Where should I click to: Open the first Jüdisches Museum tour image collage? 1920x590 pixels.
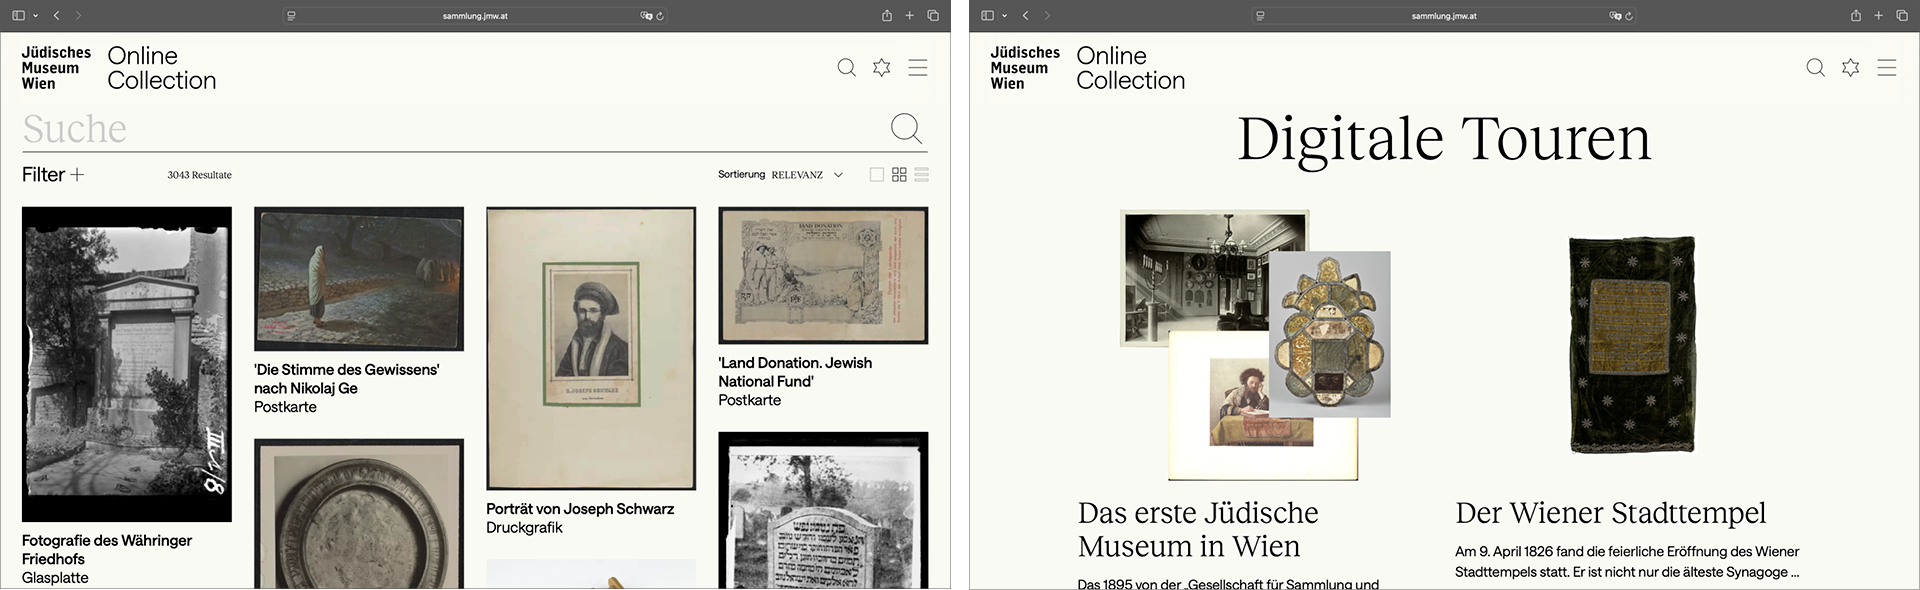[1255, 345]
